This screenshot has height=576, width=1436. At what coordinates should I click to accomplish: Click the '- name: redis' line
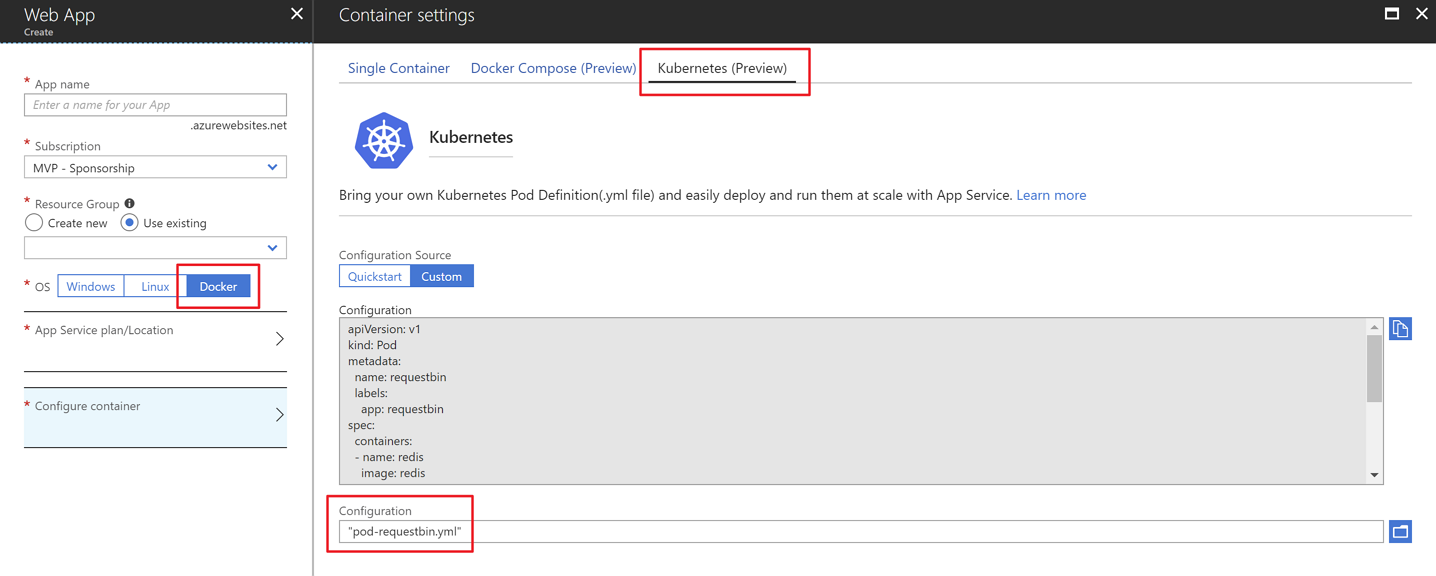click(x=389, y=457)
